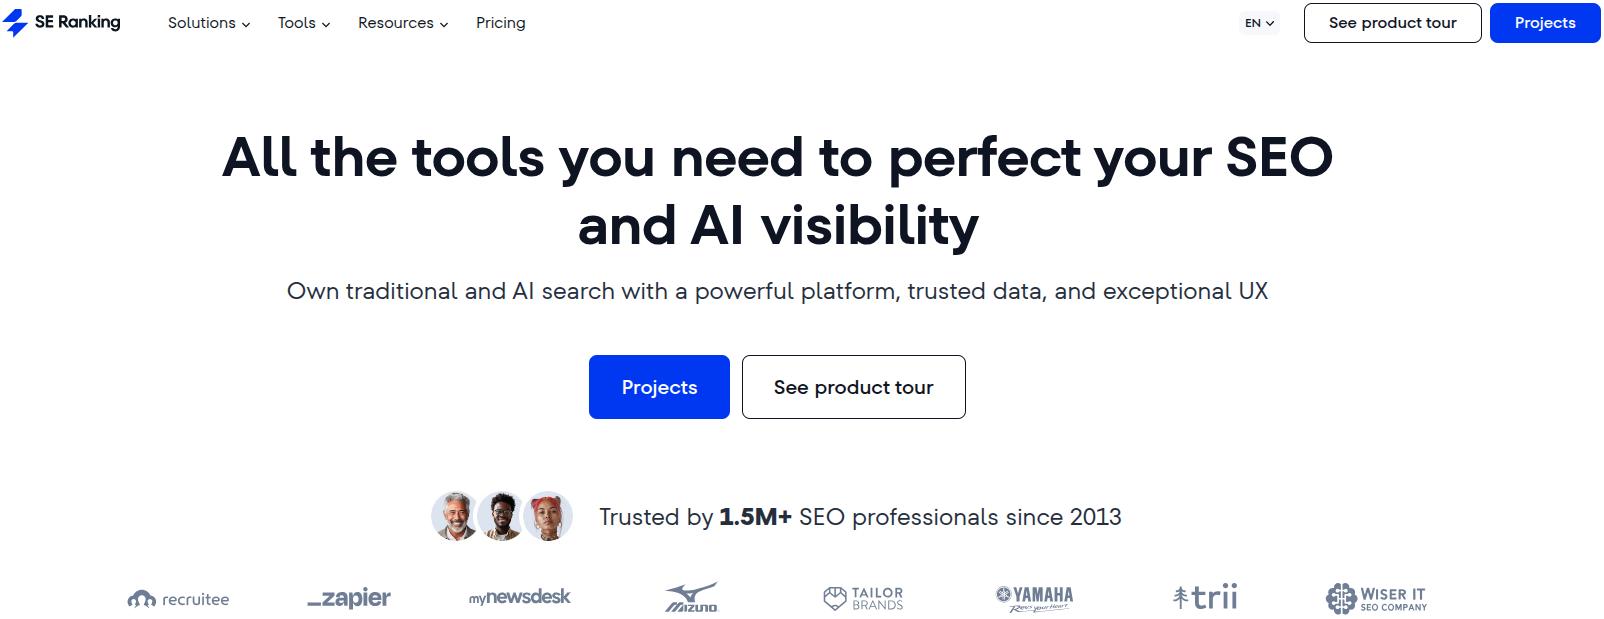Click the SE Ranking logo
The height and width of the screenshot is (619, 1604).
pos(64,22)
